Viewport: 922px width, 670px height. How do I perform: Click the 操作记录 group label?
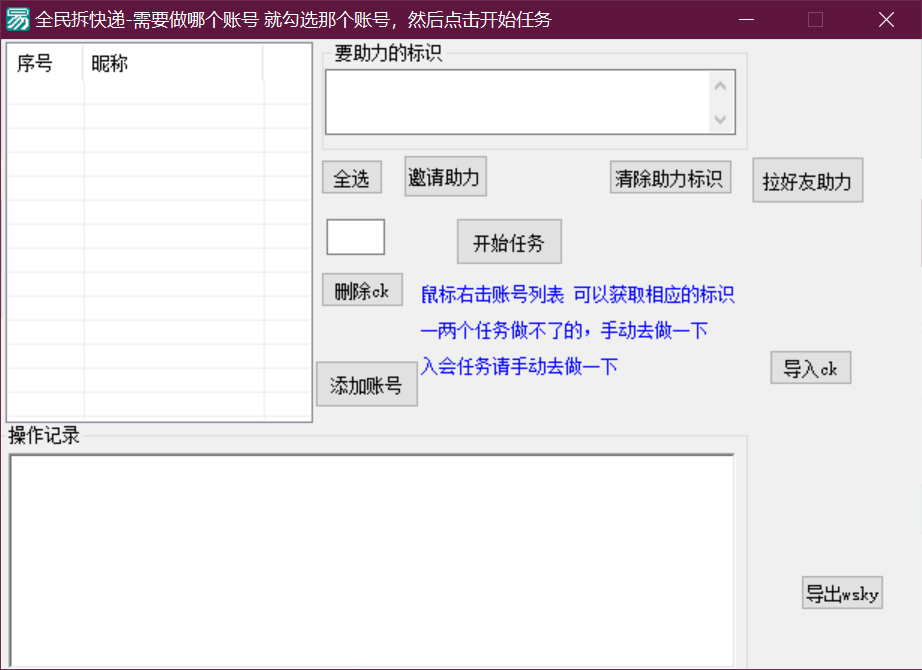tap(44, 435)
